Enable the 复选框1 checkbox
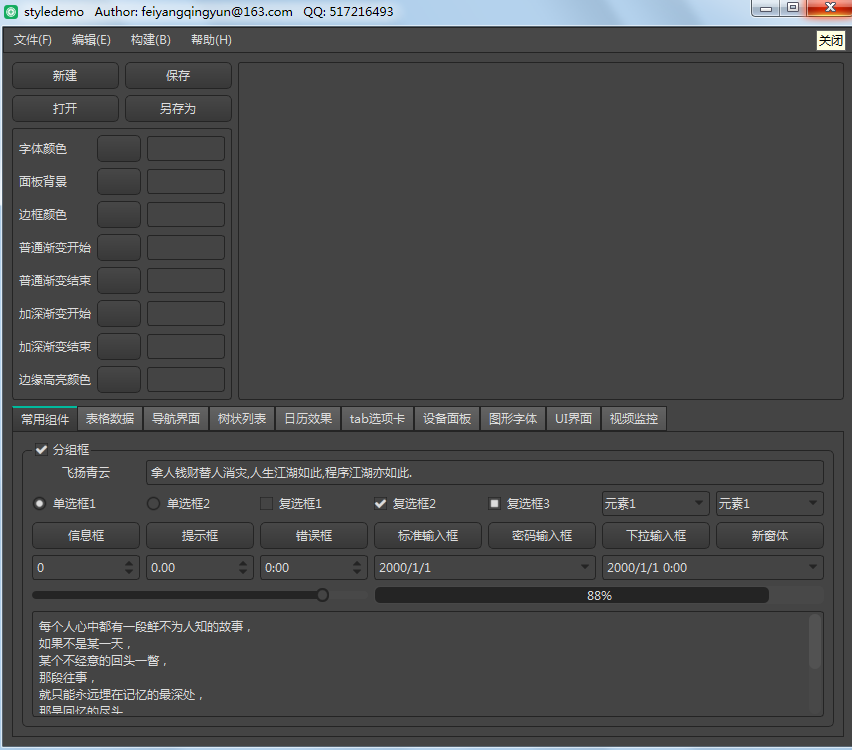The height and width of the screenshot is (750, 852). [x=266, y=503]
